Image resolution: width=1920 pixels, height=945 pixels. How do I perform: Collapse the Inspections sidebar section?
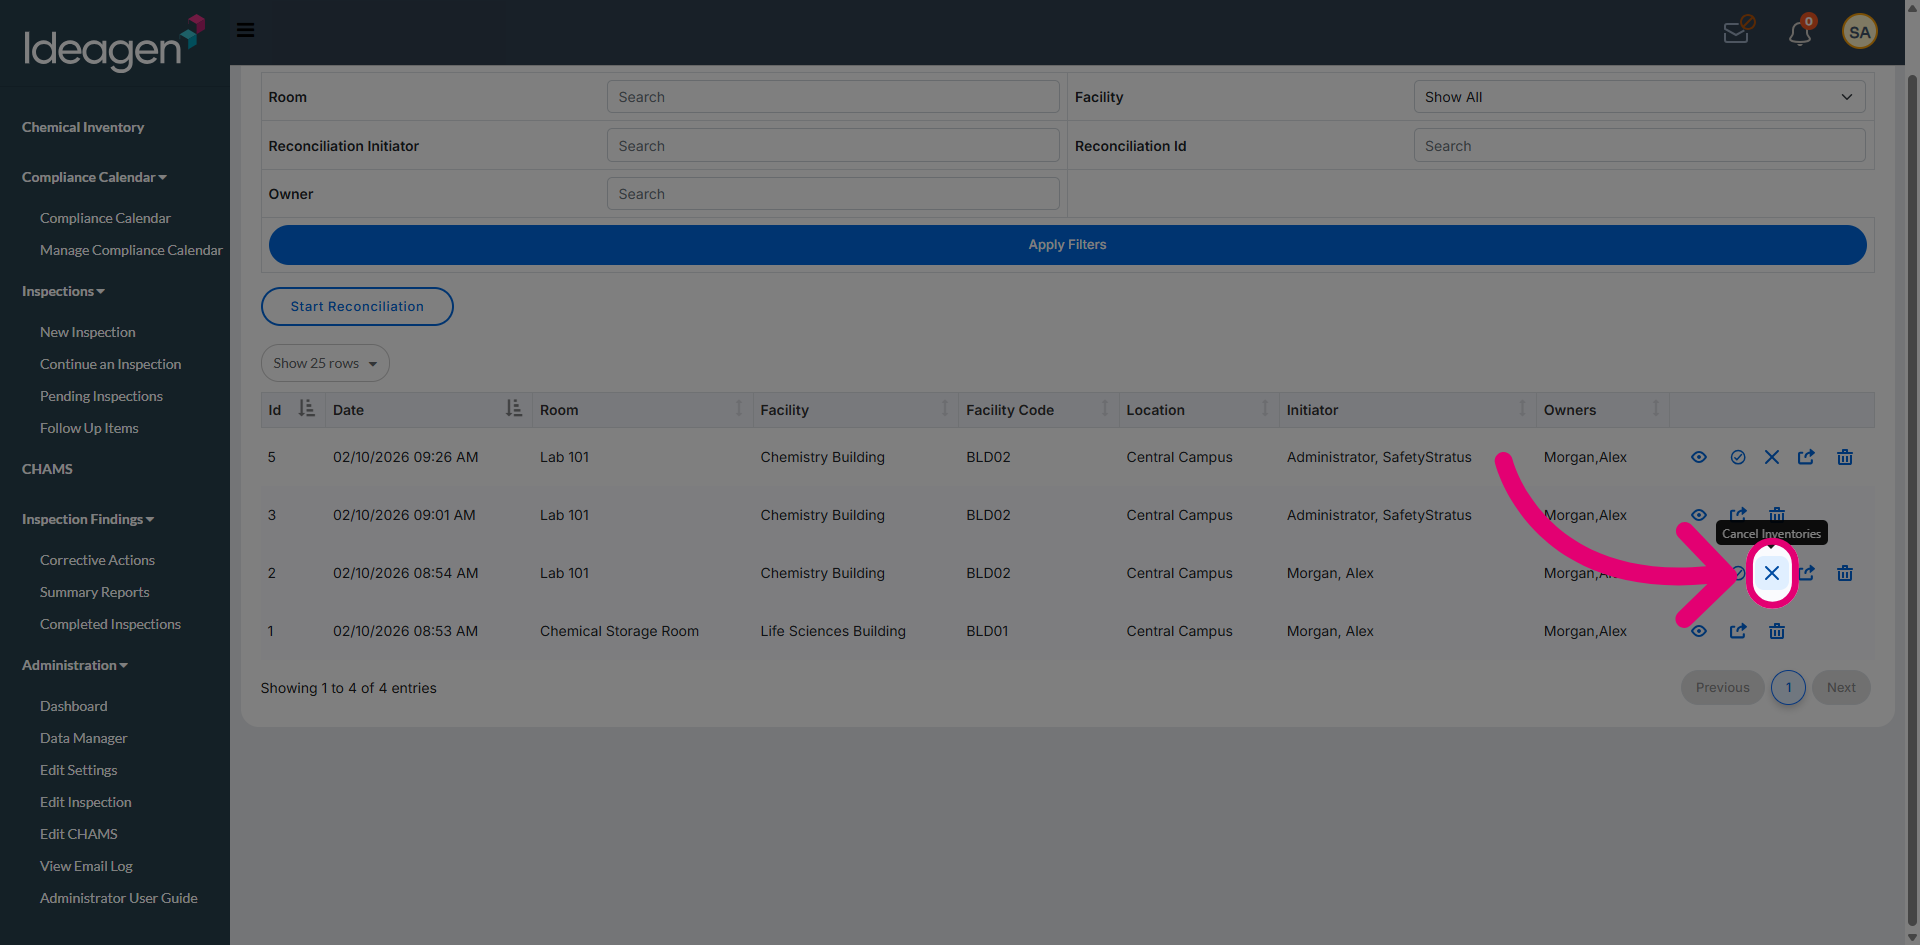63,291
